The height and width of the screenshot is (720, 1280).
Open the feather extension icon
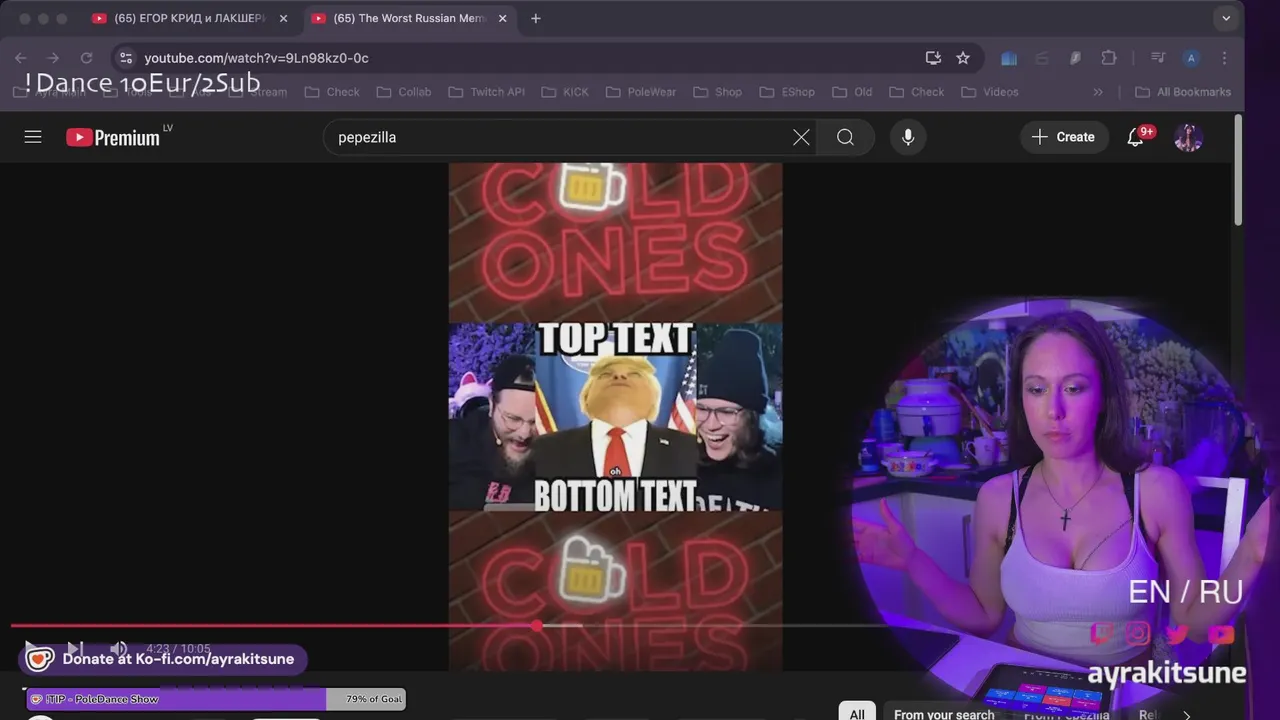coord(1075,58)
